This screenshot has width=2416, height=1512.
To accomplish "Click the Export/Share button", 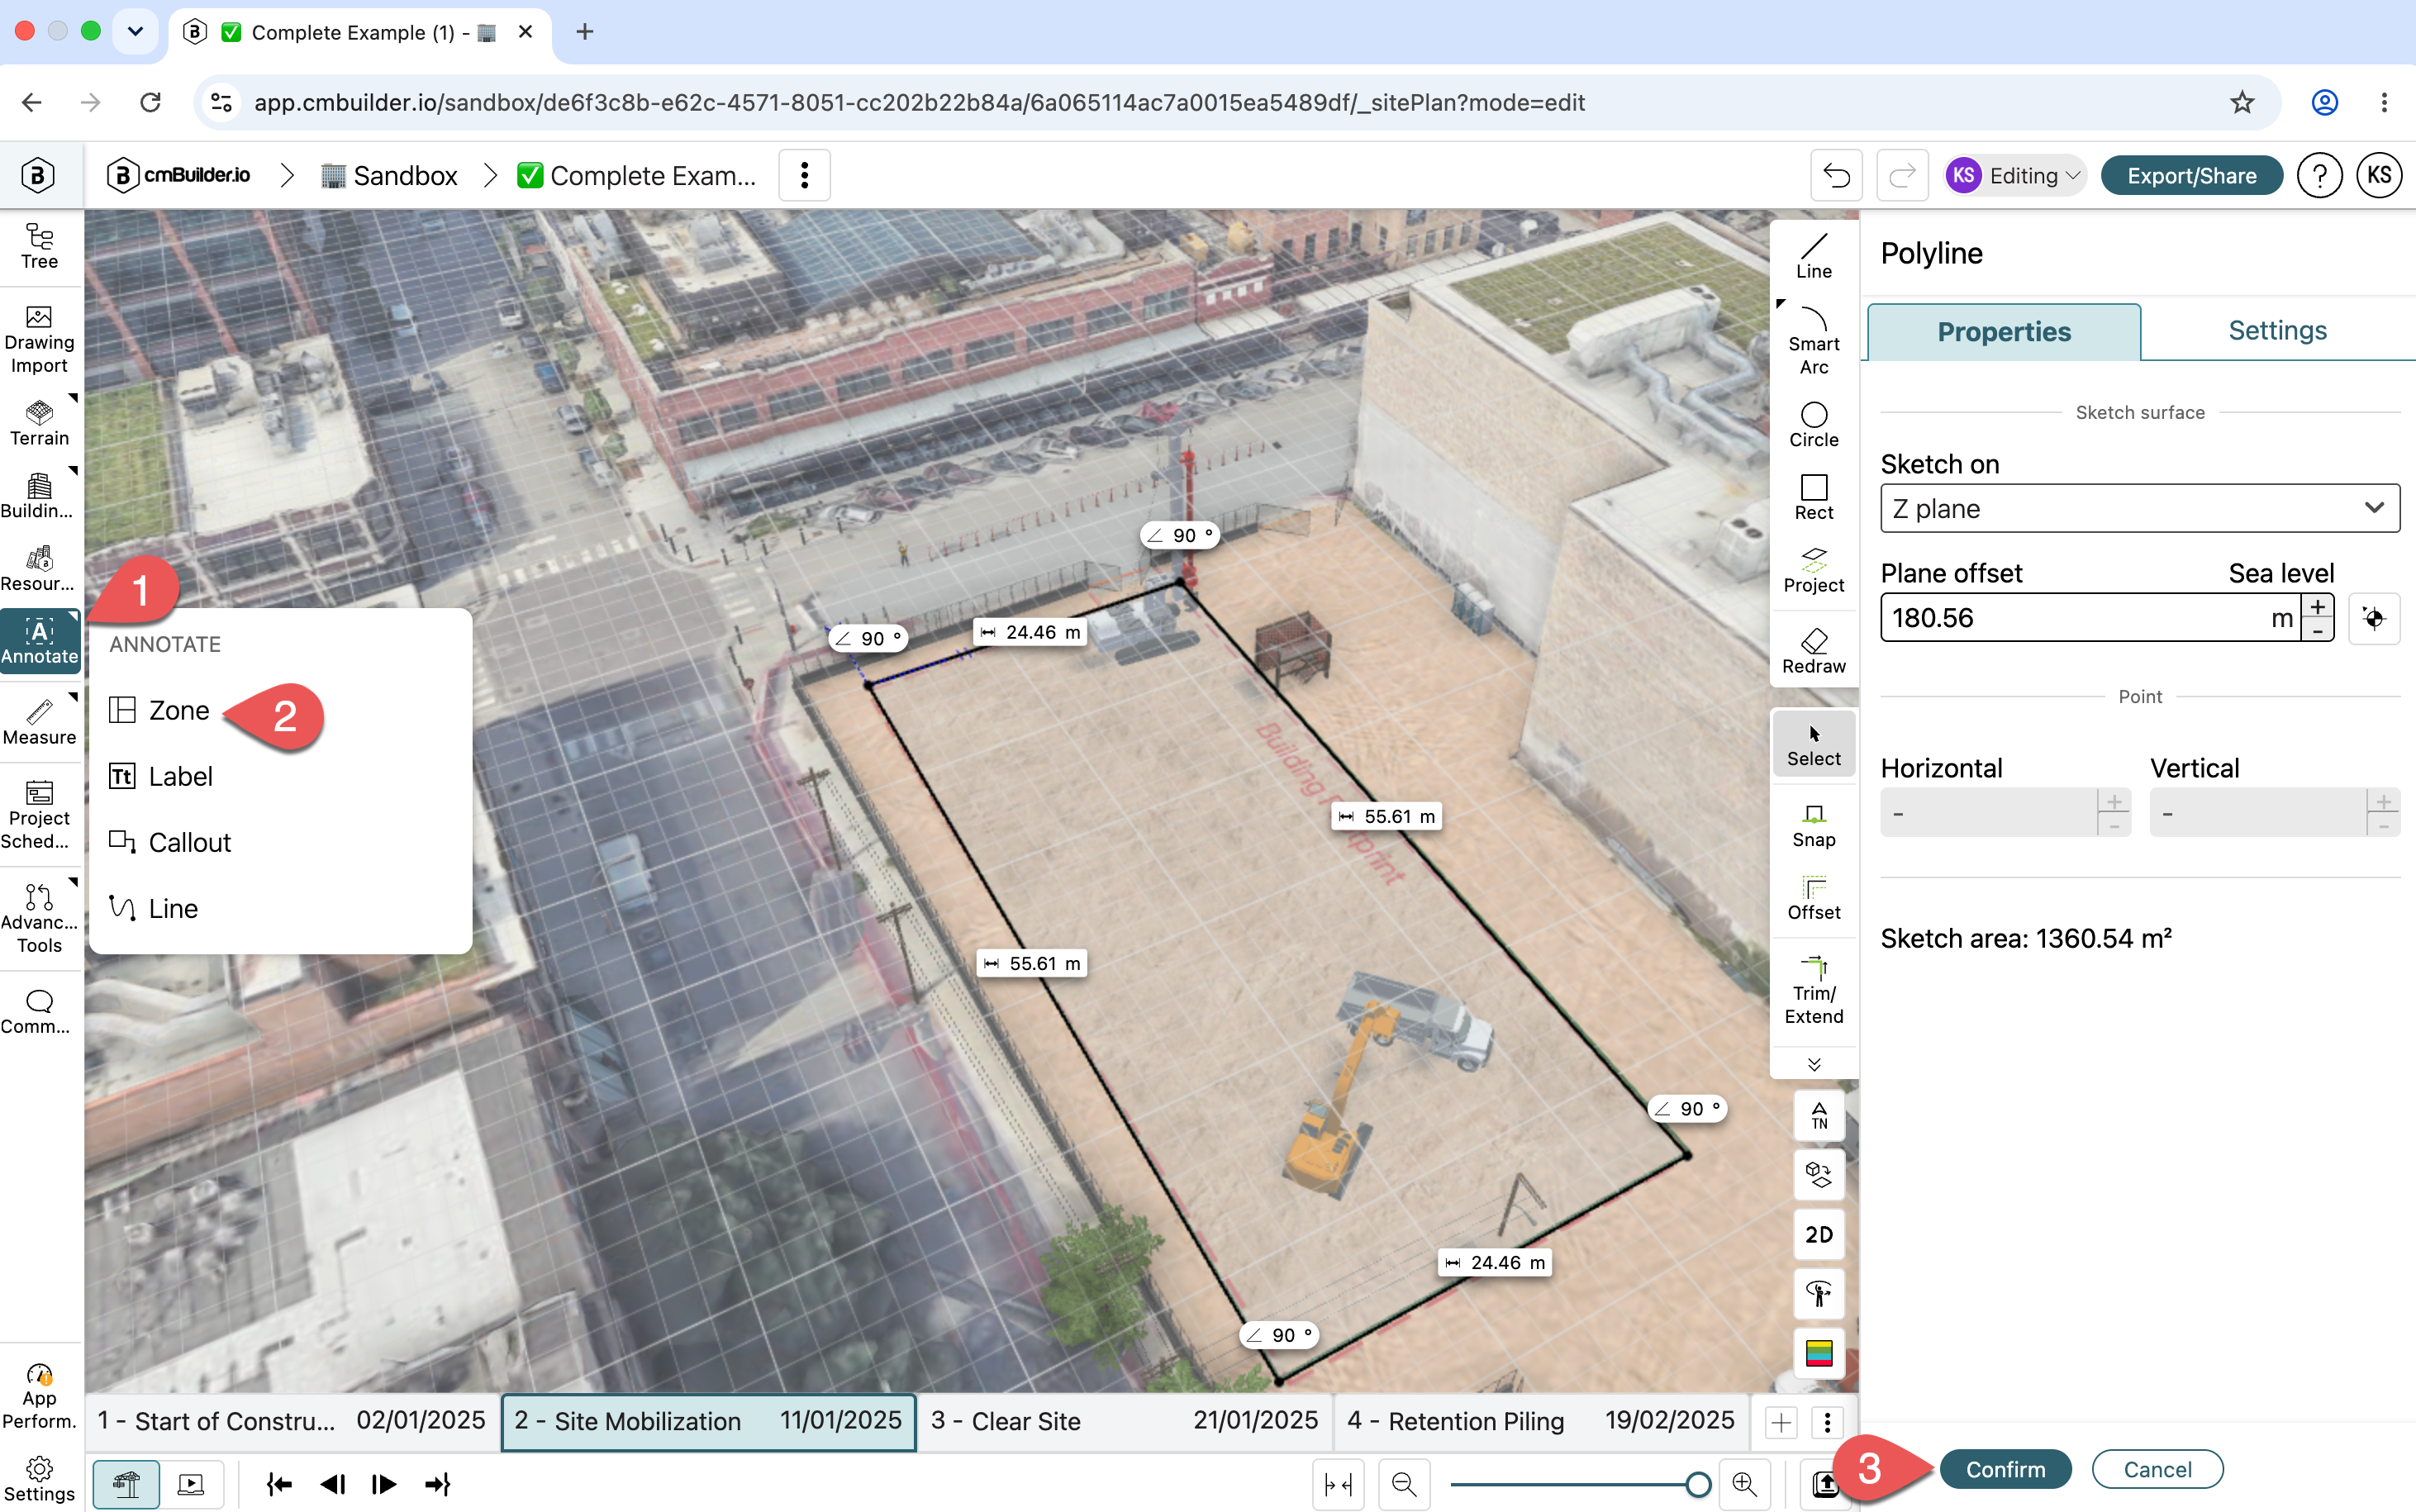I will [2191, 176].
